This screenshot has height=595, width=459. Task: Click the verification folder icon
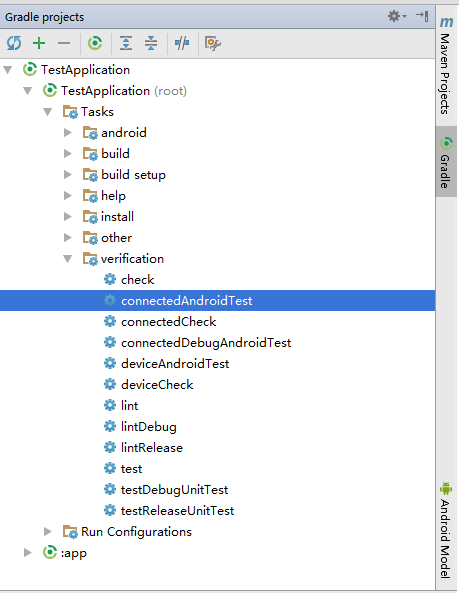point(90,259)
